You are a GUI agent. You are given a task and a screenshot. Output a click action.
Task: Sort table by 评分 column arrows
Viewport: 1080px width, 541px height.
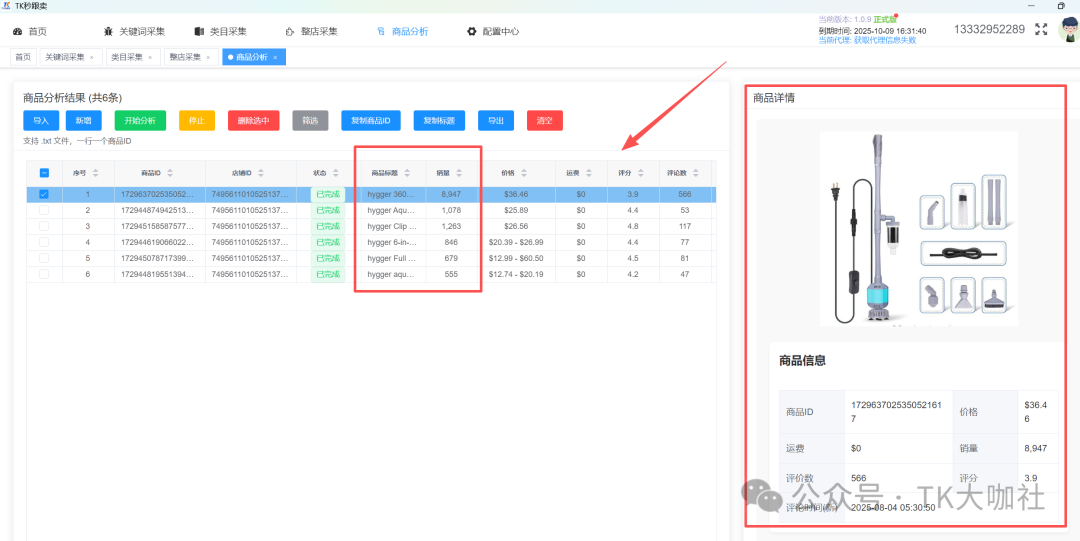tap(640, 173)
